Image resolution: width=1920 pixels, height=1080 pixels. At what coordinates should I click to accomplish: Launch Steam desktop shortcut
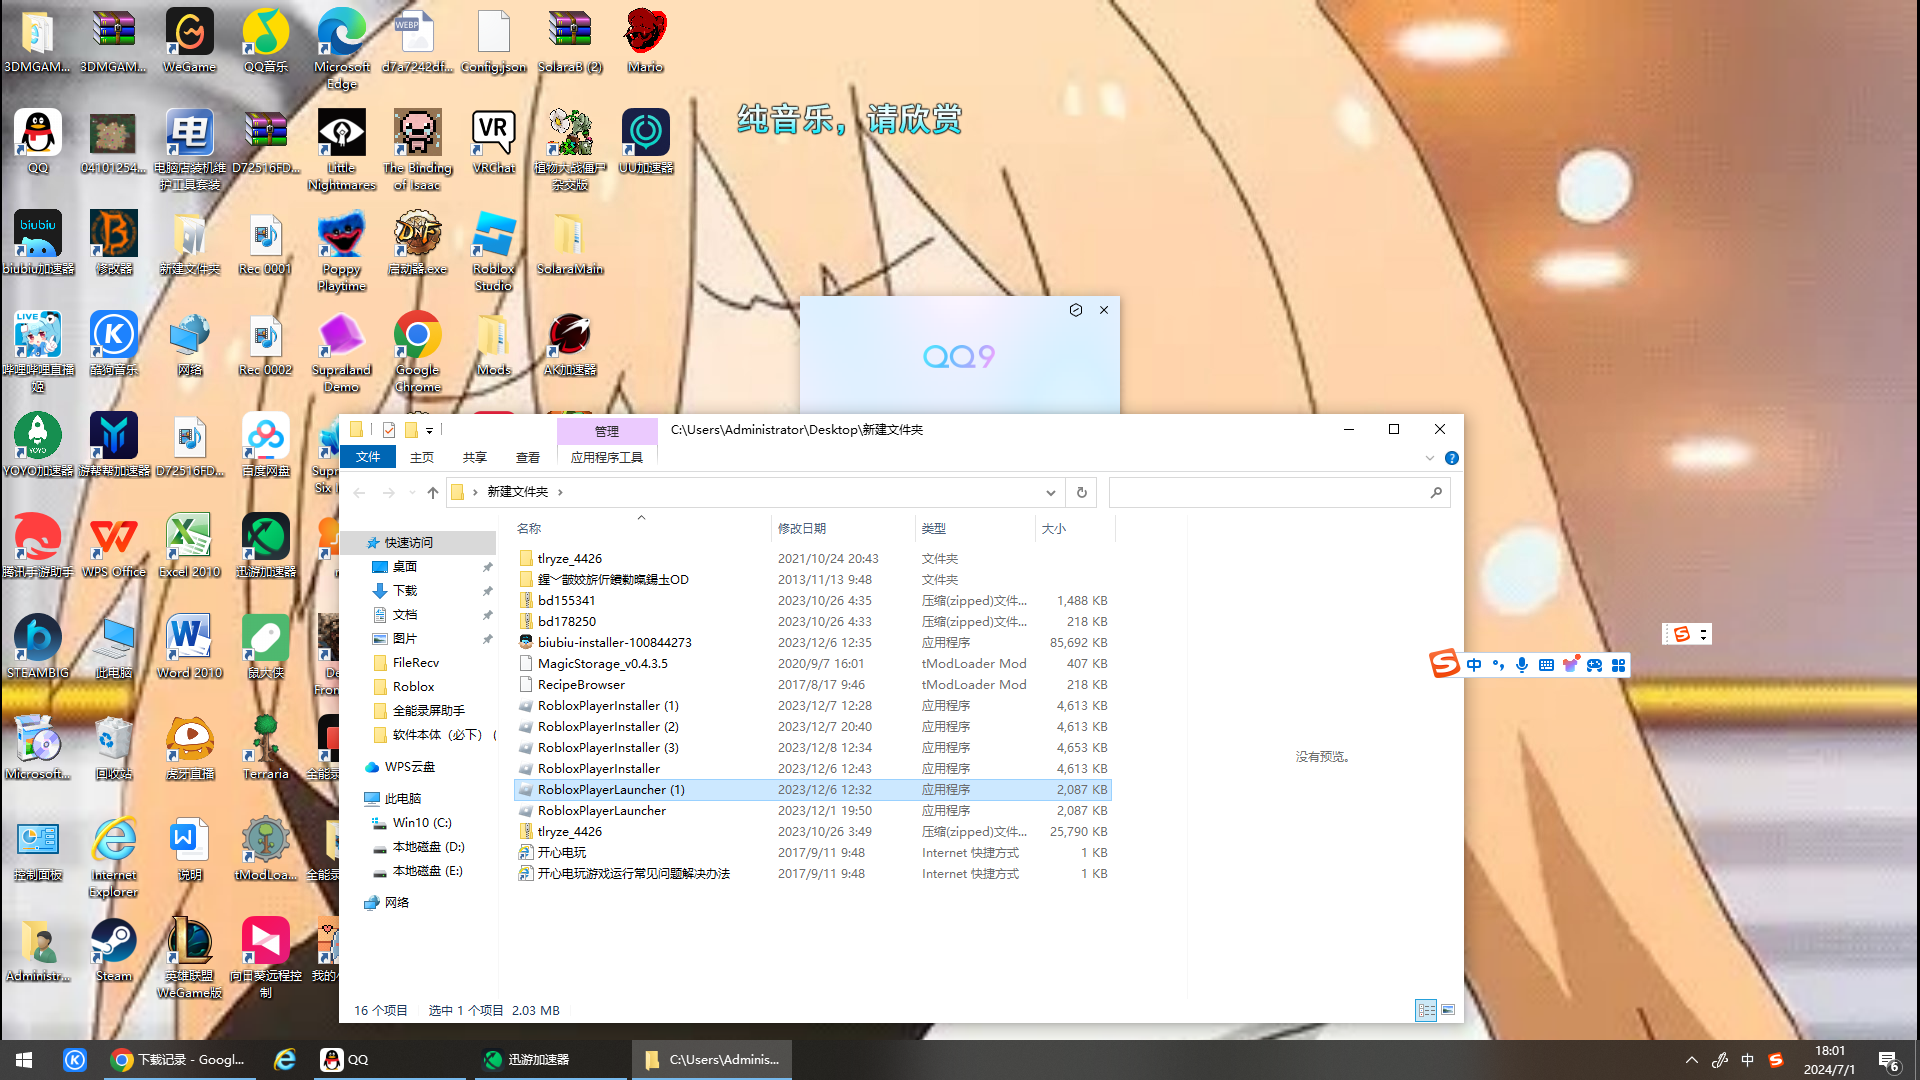coord(114,950)
